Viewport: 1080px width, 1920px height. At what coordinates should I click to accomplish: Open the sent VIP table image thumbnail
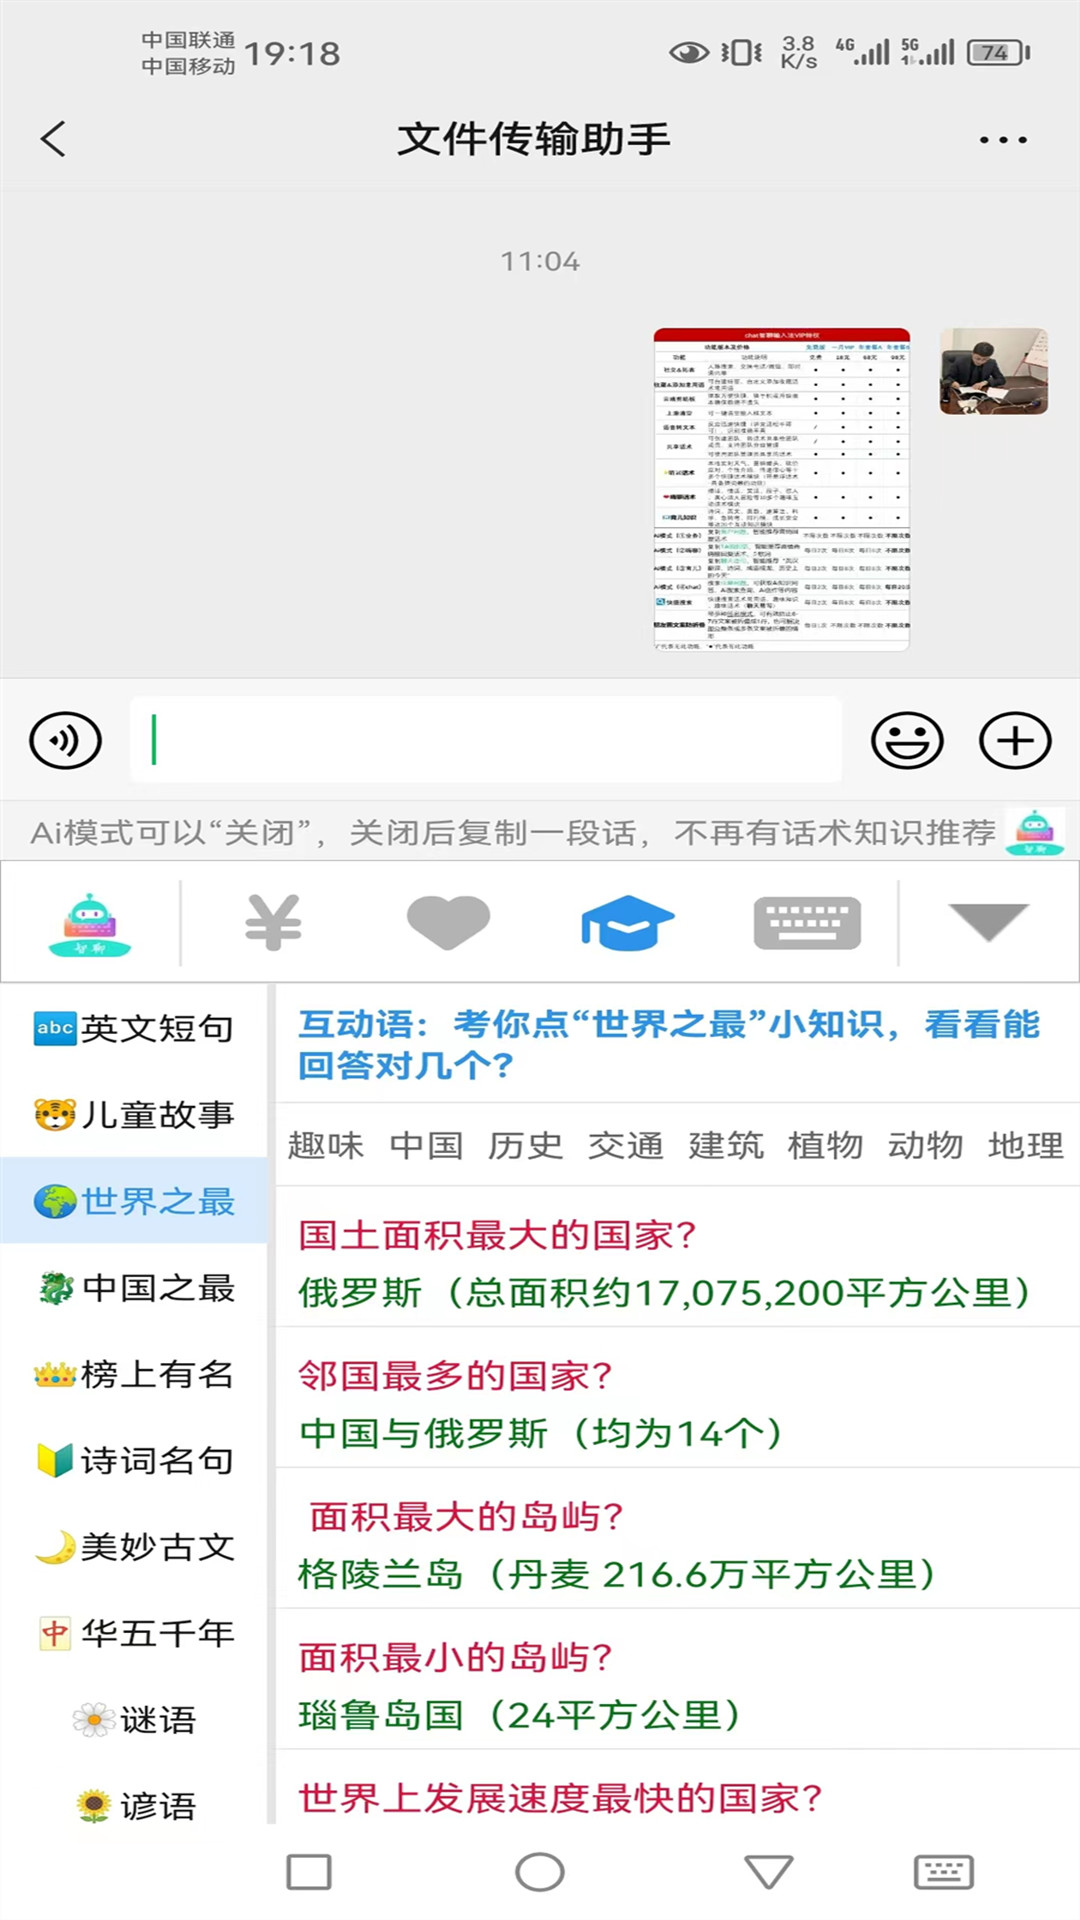[781, 490]
